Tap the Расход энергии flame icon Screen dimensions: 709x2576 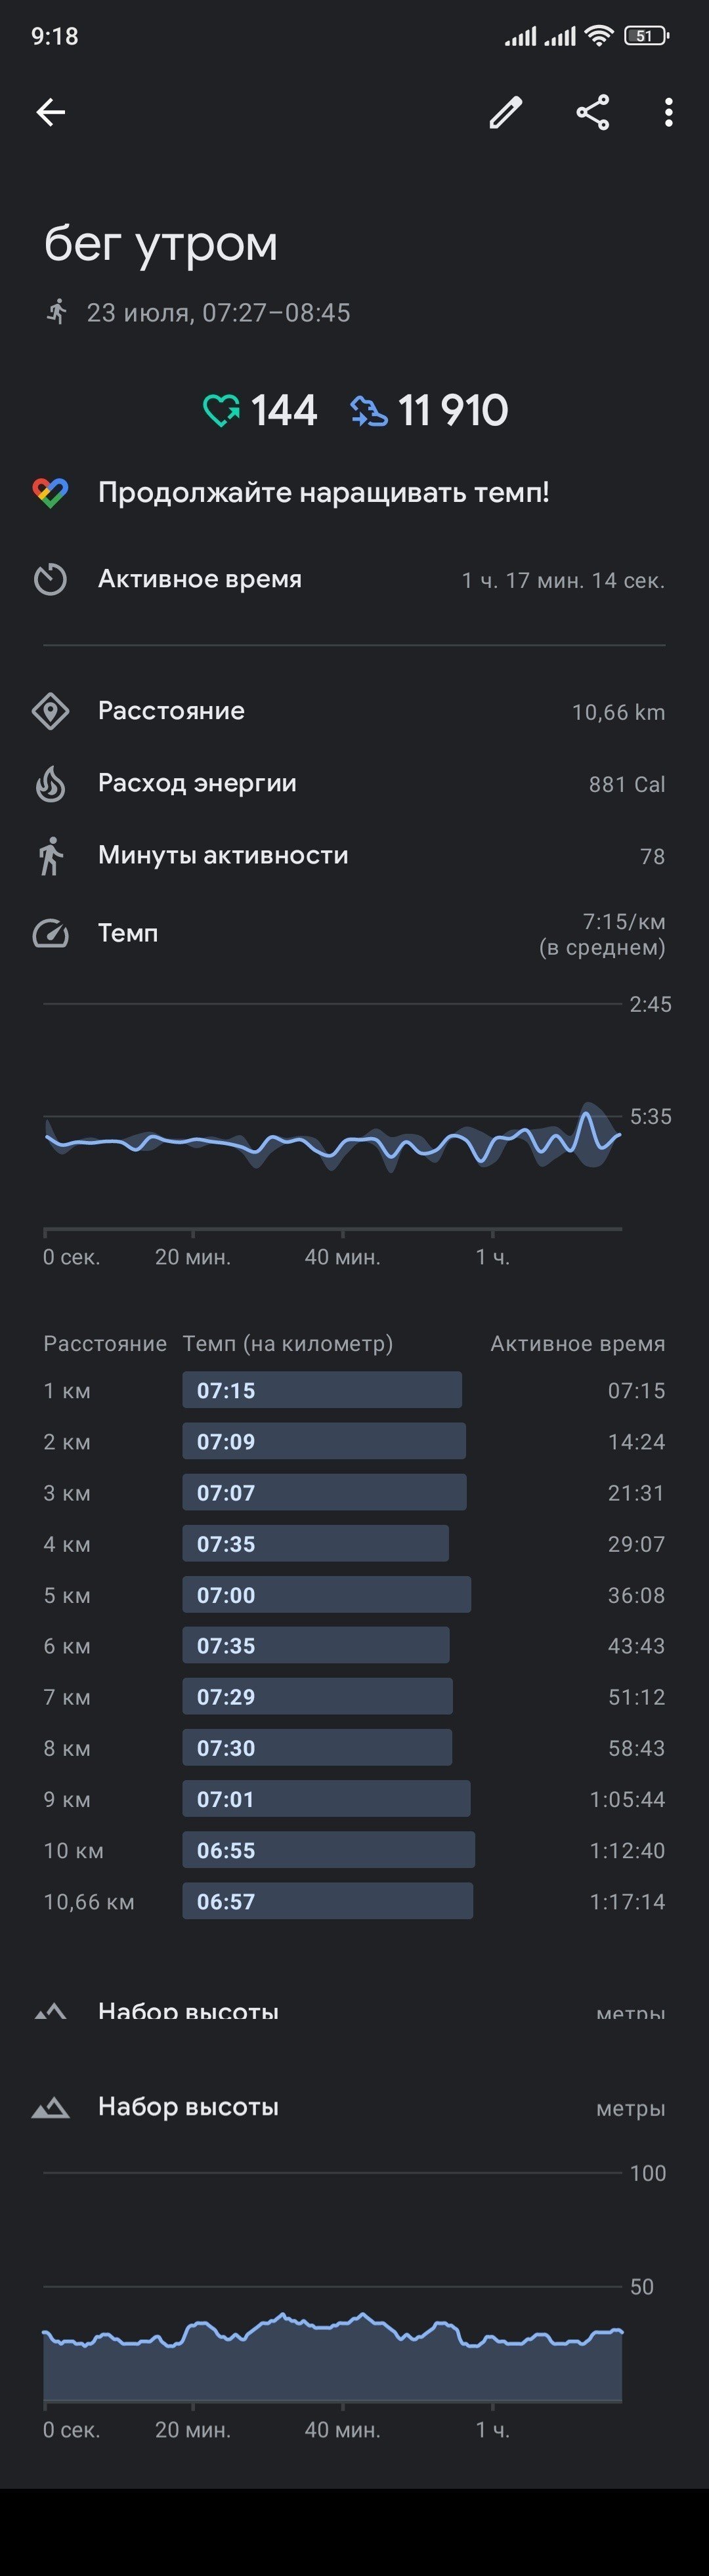[x=51, y=783]
